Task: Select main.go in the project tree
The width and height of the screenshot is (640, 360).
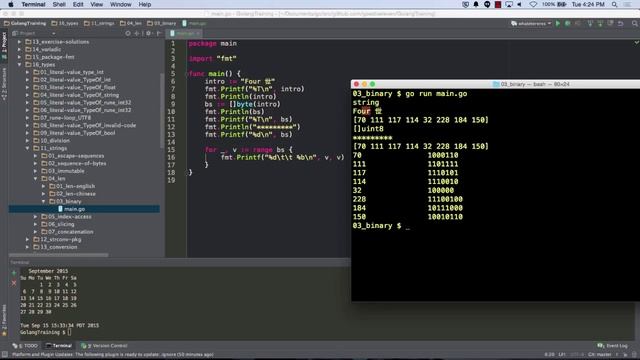Action: [x=74, y=209]
